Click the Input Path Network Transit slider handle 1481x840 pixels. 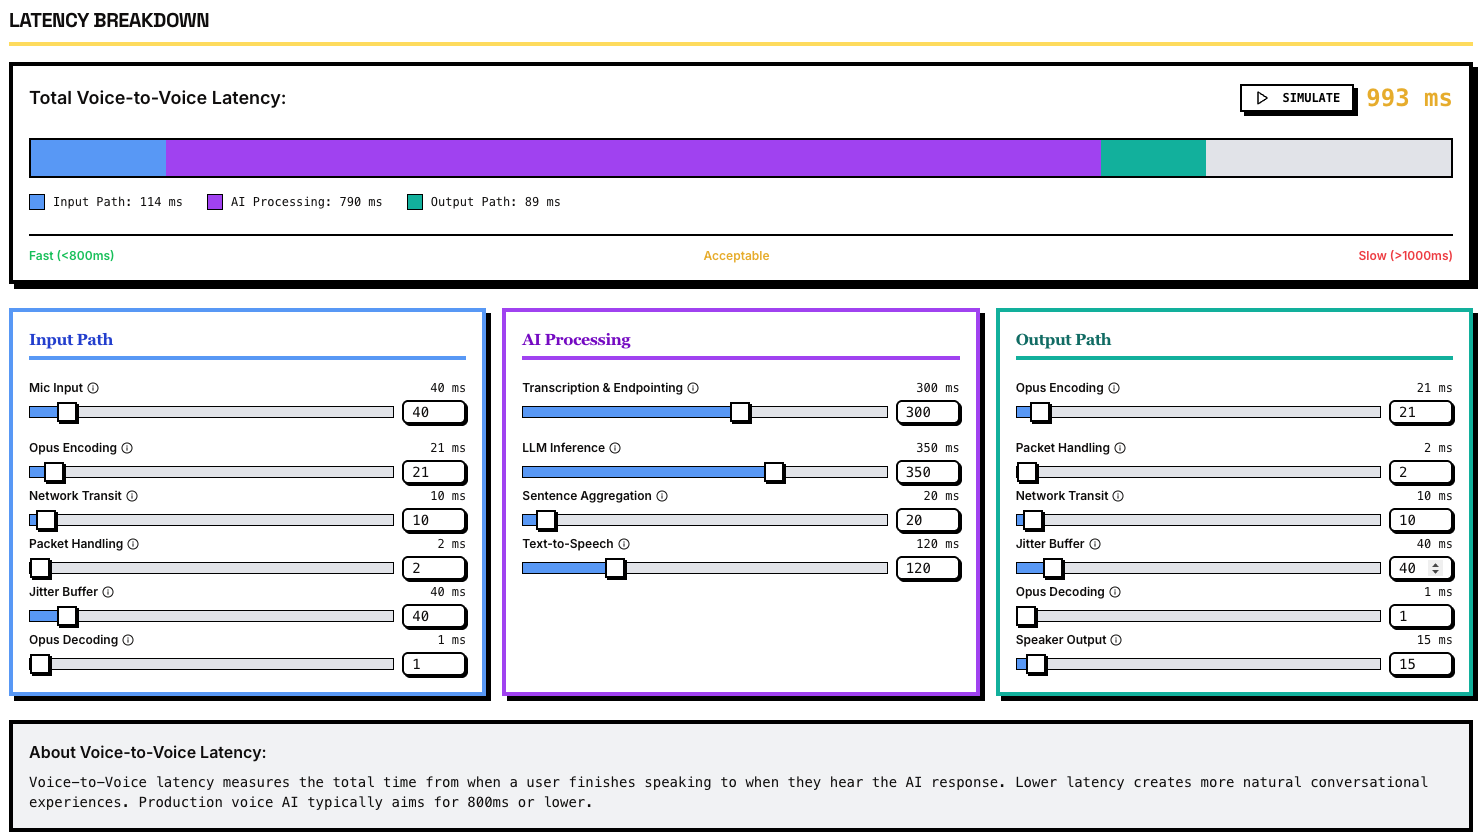point(46,520)
